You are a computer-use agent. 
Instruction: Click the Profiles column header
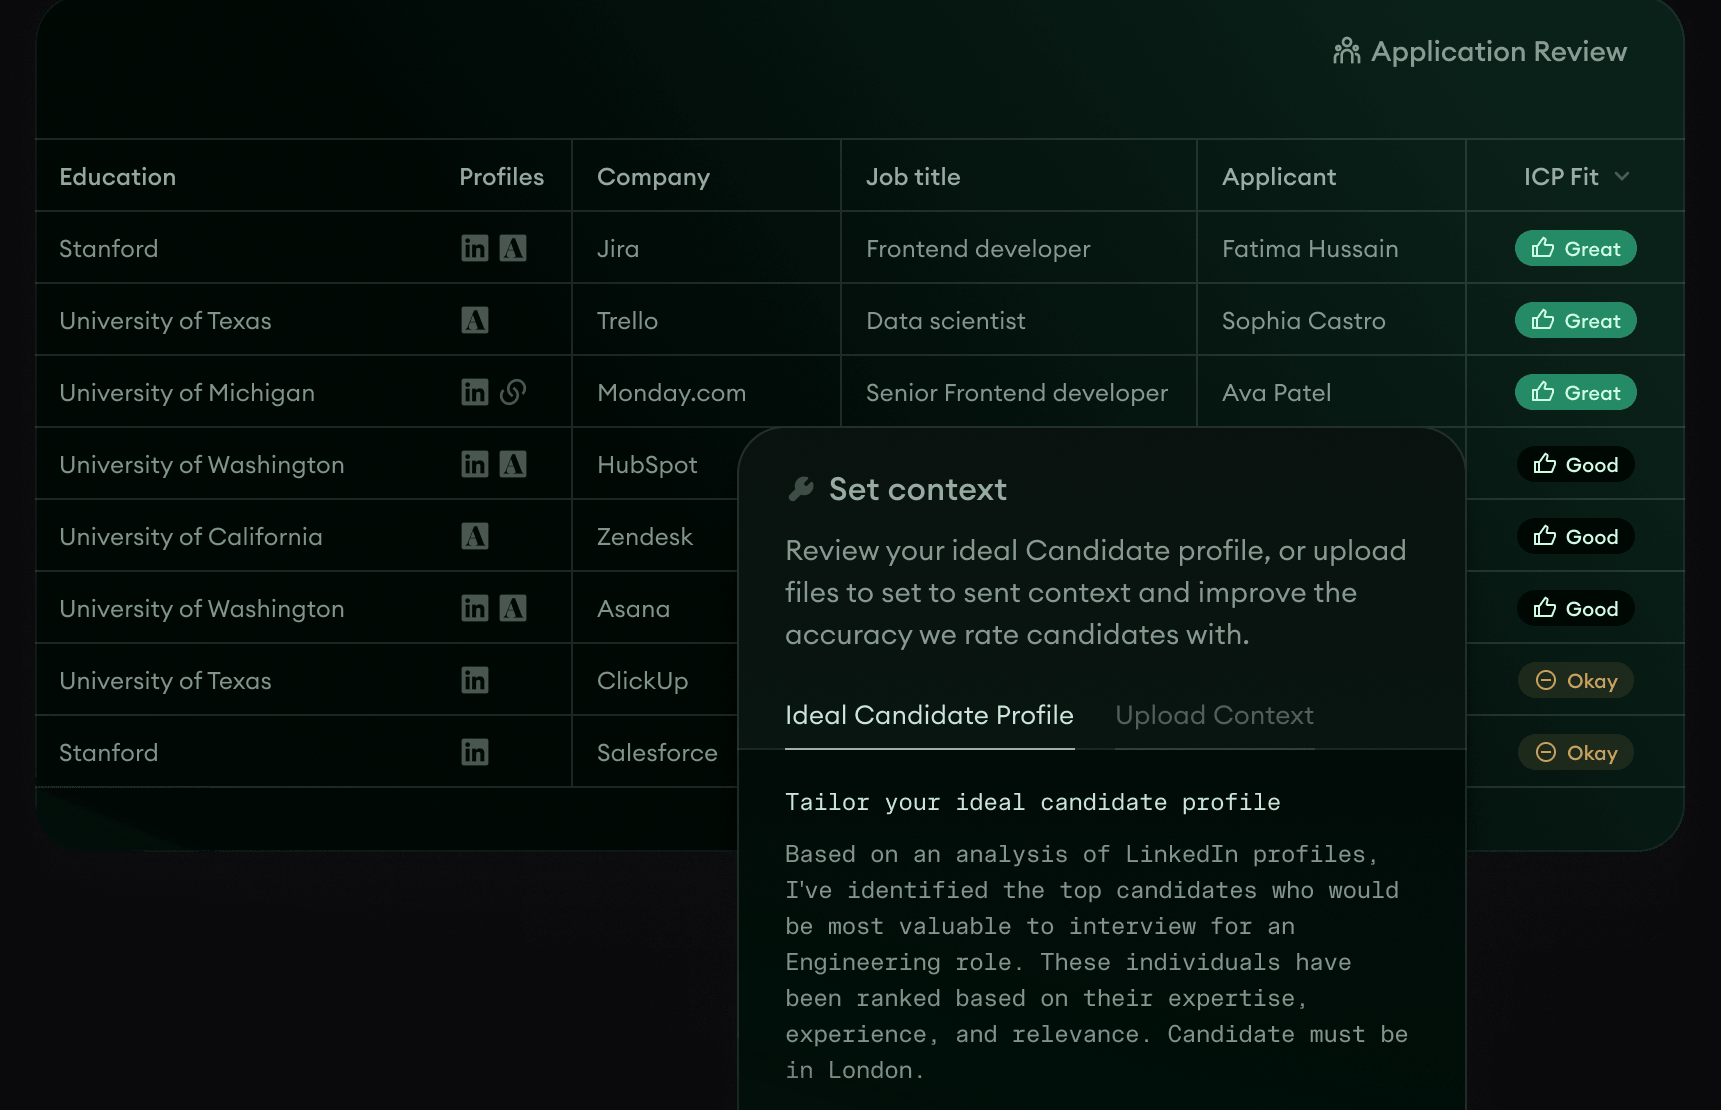(501, 177)
